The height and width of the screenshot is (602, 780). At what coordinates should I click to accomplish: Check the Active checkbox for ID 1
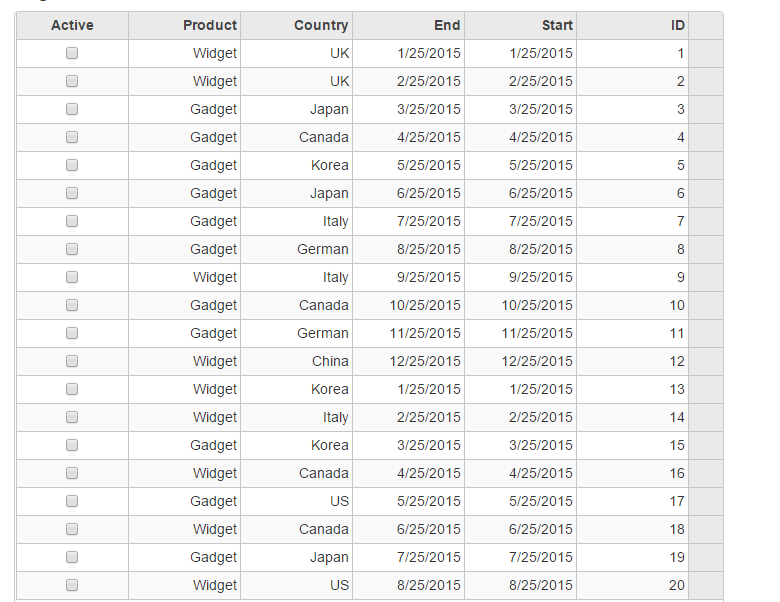(x=72, y=54)
